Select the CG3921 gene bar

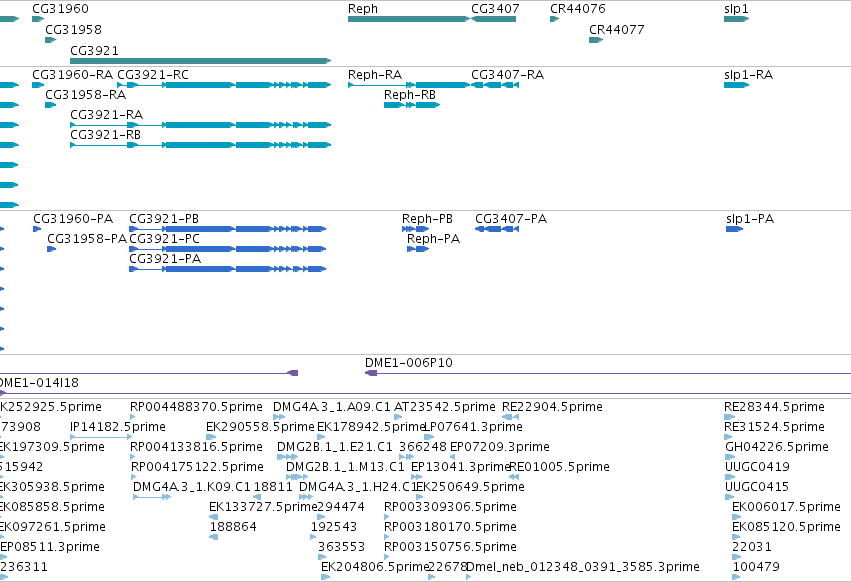[200, 61]
